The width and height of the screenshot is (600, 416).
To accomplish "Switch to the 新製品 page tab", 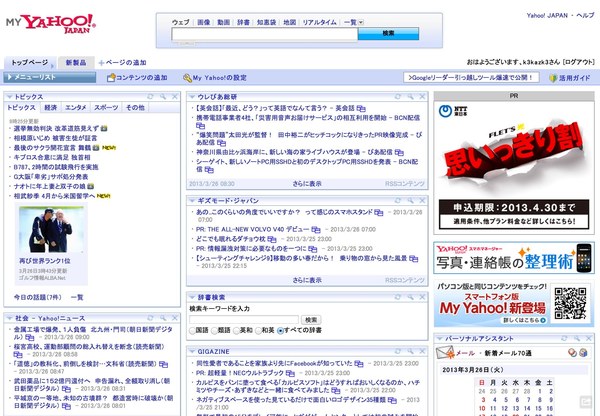I will (x=77, y=62).
